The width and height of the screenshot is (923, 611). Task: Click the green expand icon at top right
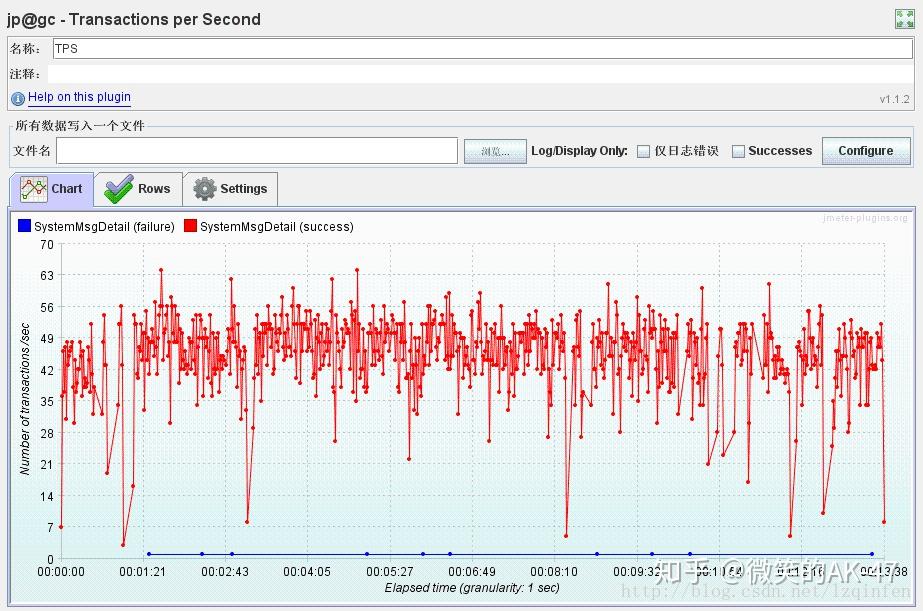pos(904,19)
